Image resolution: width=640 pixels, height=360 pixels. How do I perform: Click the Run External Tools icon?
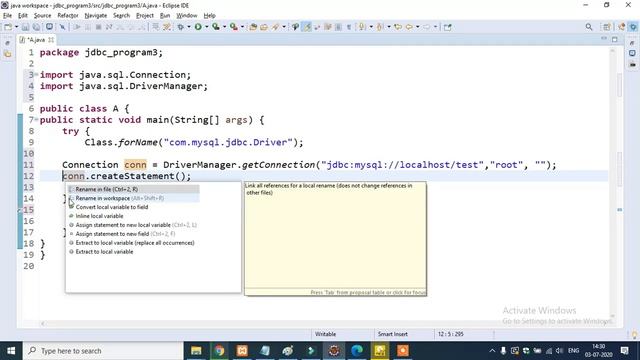coord(234,27)
